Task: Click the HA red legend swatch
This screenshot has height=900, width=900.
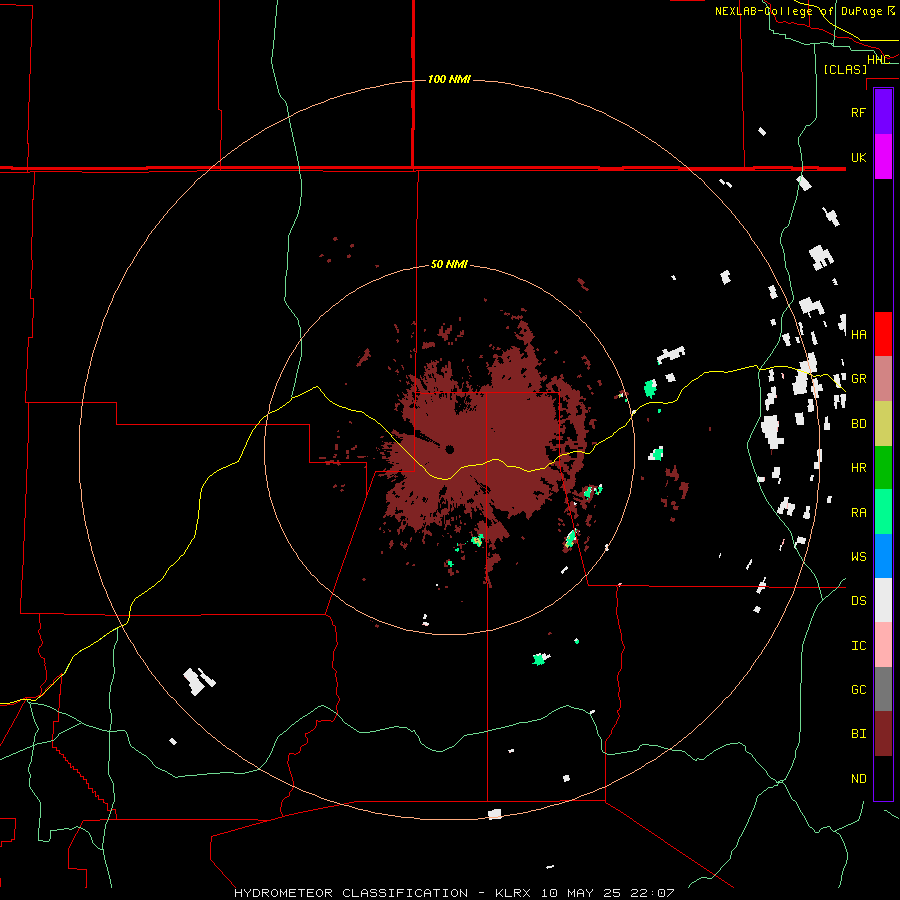Action: 883,334
